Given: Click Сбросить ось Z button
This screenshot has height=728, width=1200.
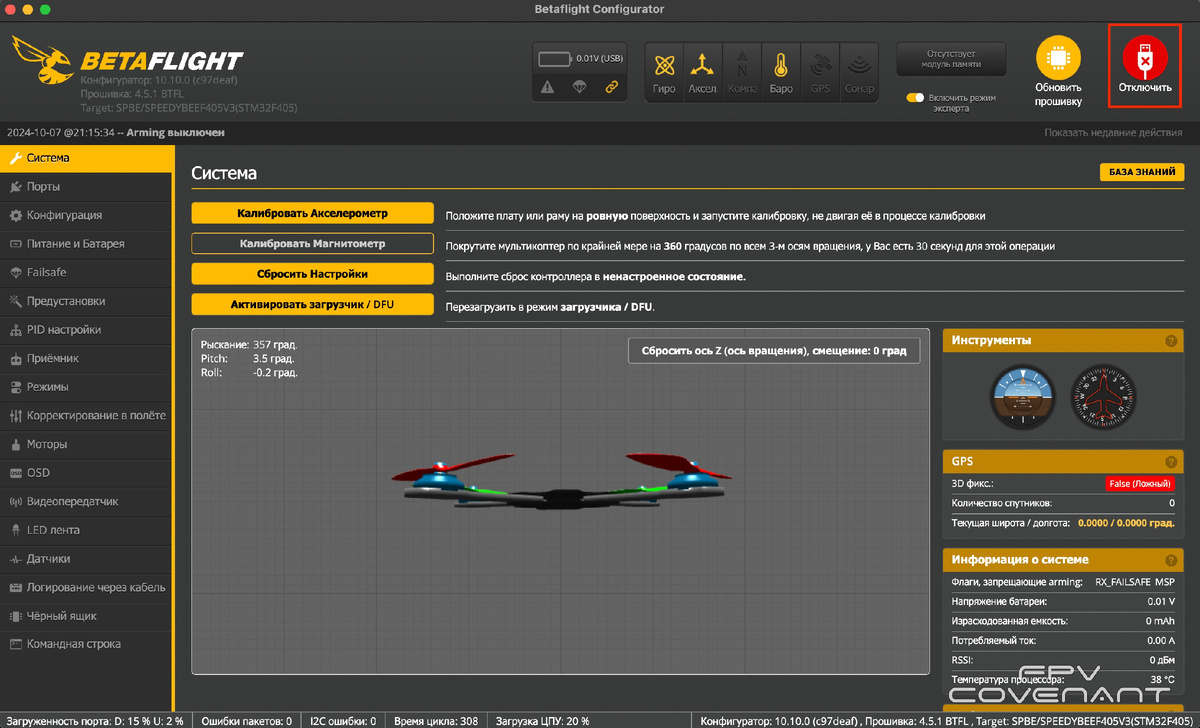Looking at the screenshot, I should 773,351.
